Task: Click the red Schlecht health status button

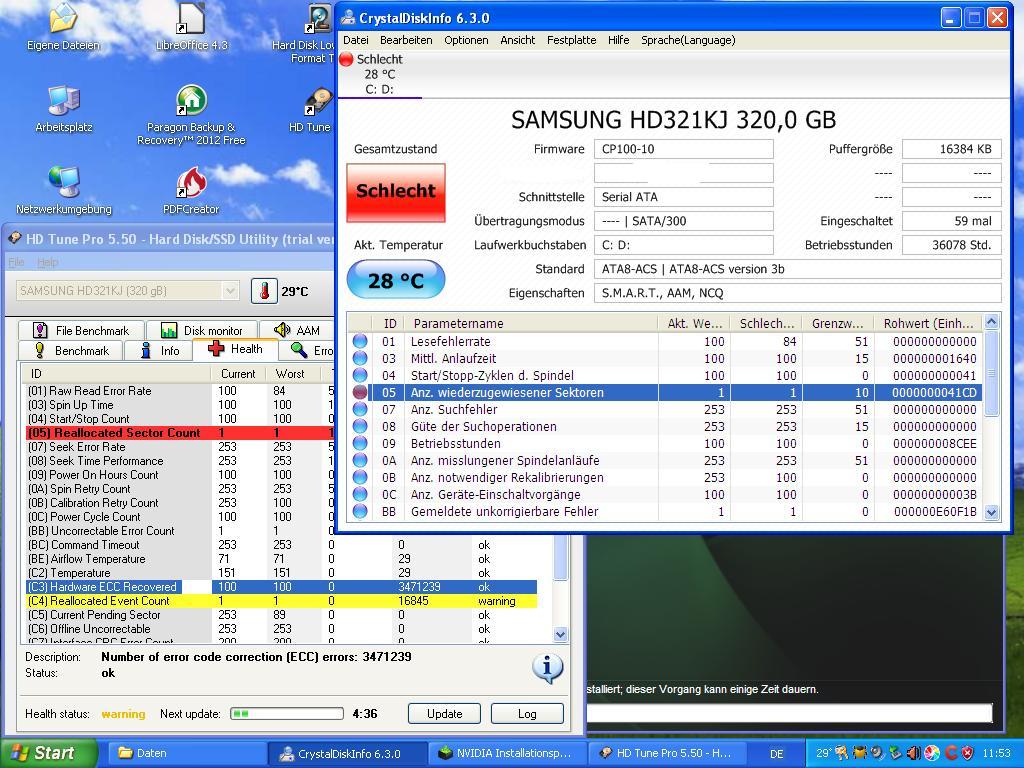Action: coord(396,193)
